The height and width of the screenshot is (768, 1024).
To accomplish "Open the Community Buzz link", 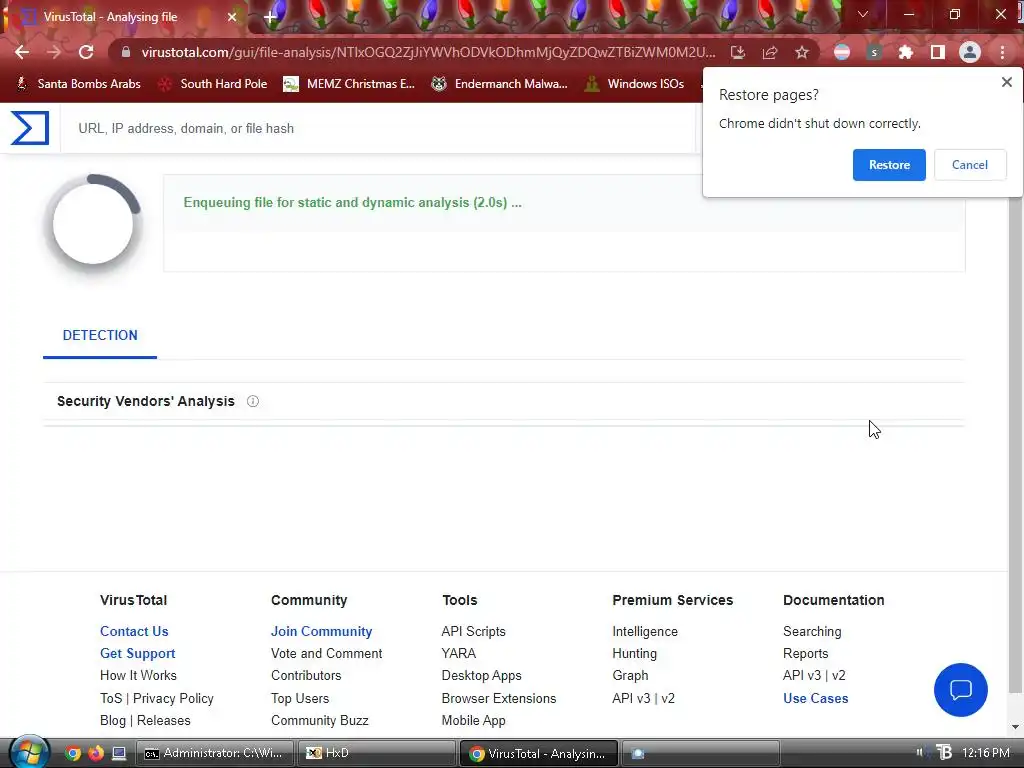I will (319, 720).
